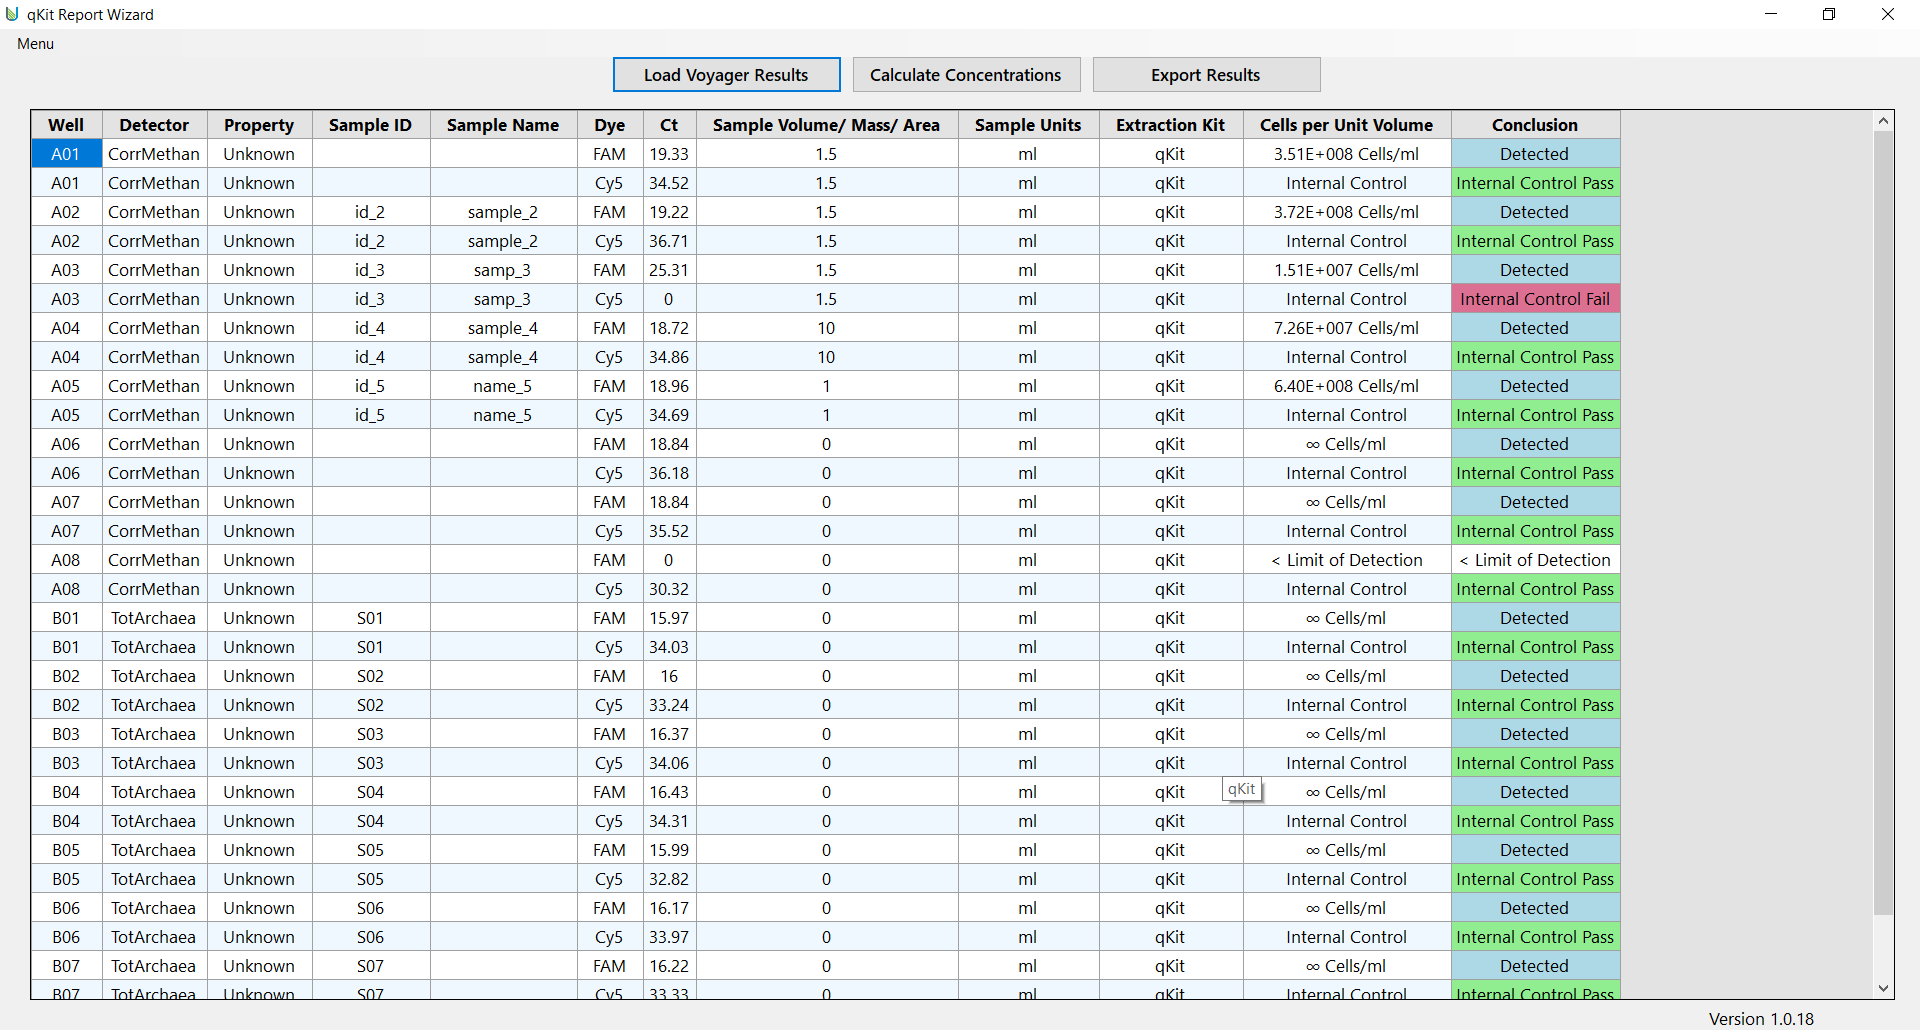The image size is (1920, 1030).
Task: Click Cells per Unit Volume column header
Action: point(1346,125)
